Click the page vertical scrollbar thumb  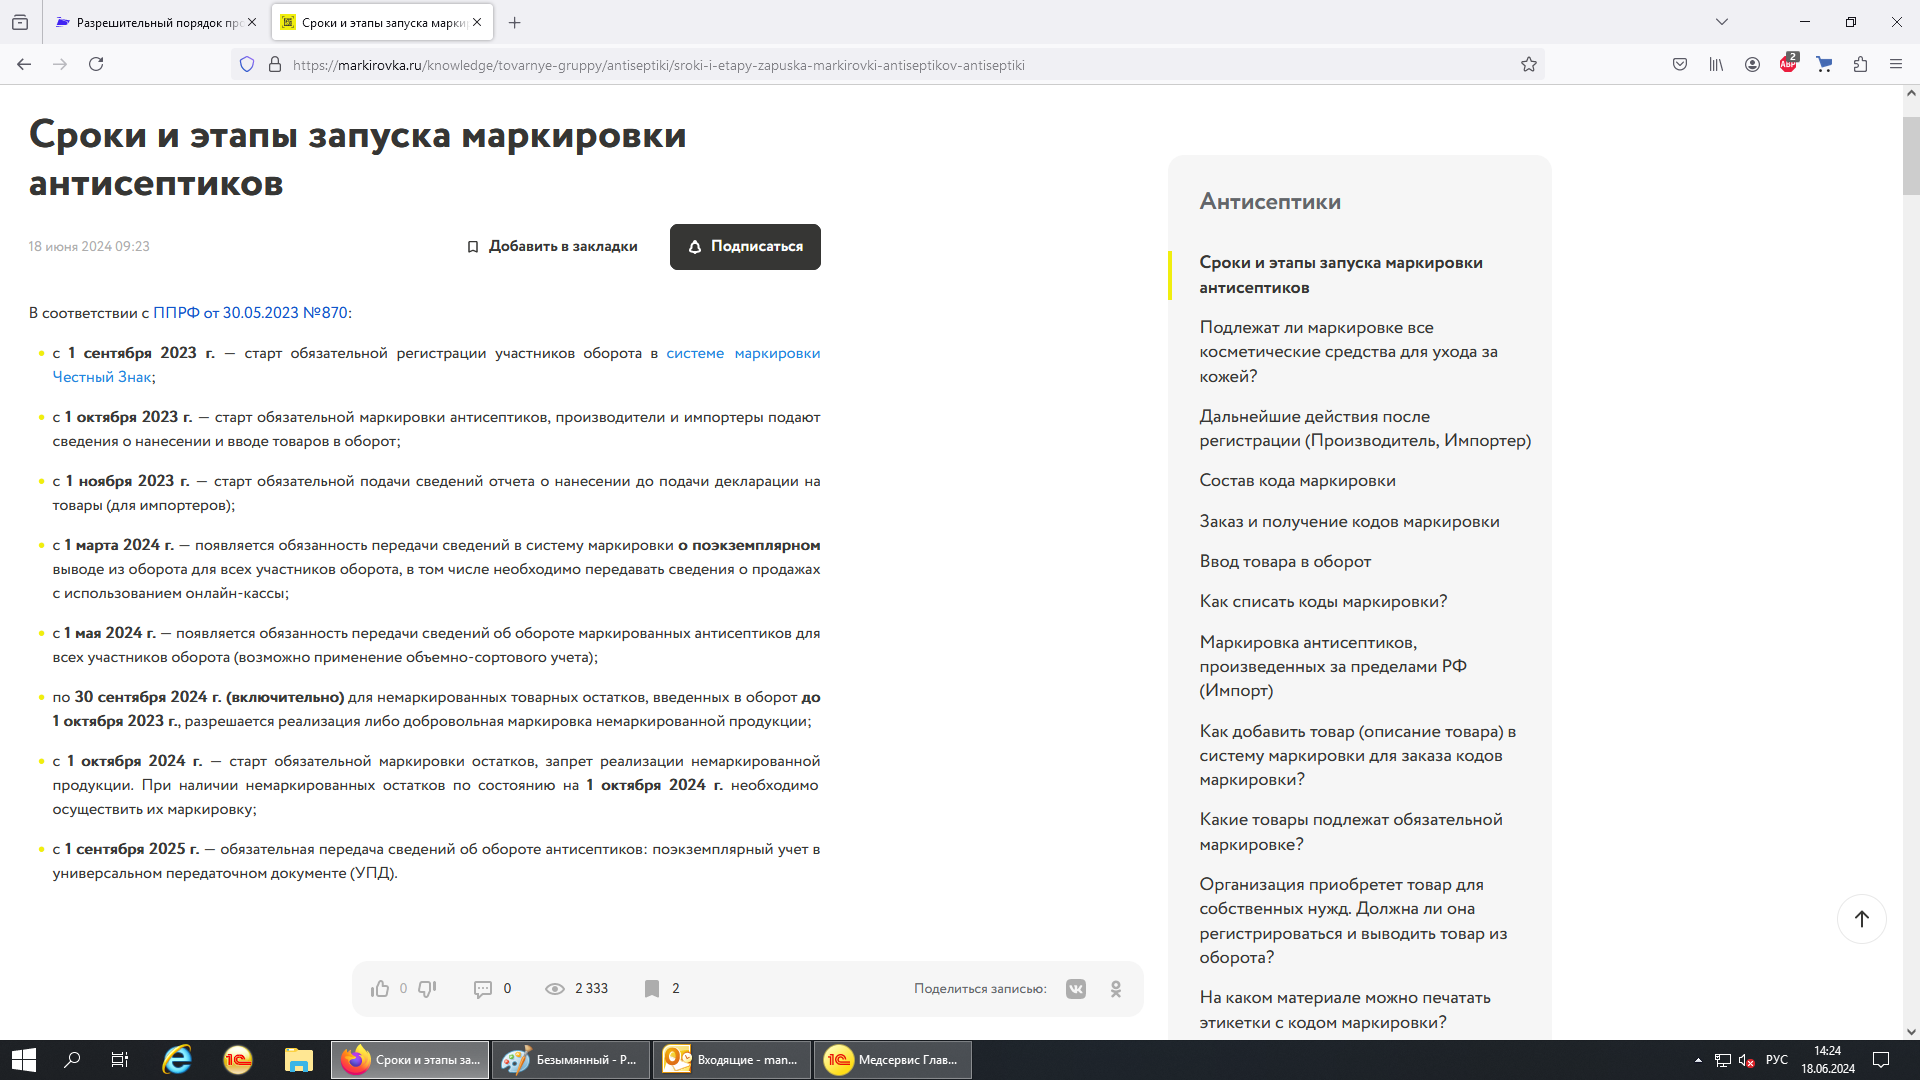click(x=1910, y=155)
